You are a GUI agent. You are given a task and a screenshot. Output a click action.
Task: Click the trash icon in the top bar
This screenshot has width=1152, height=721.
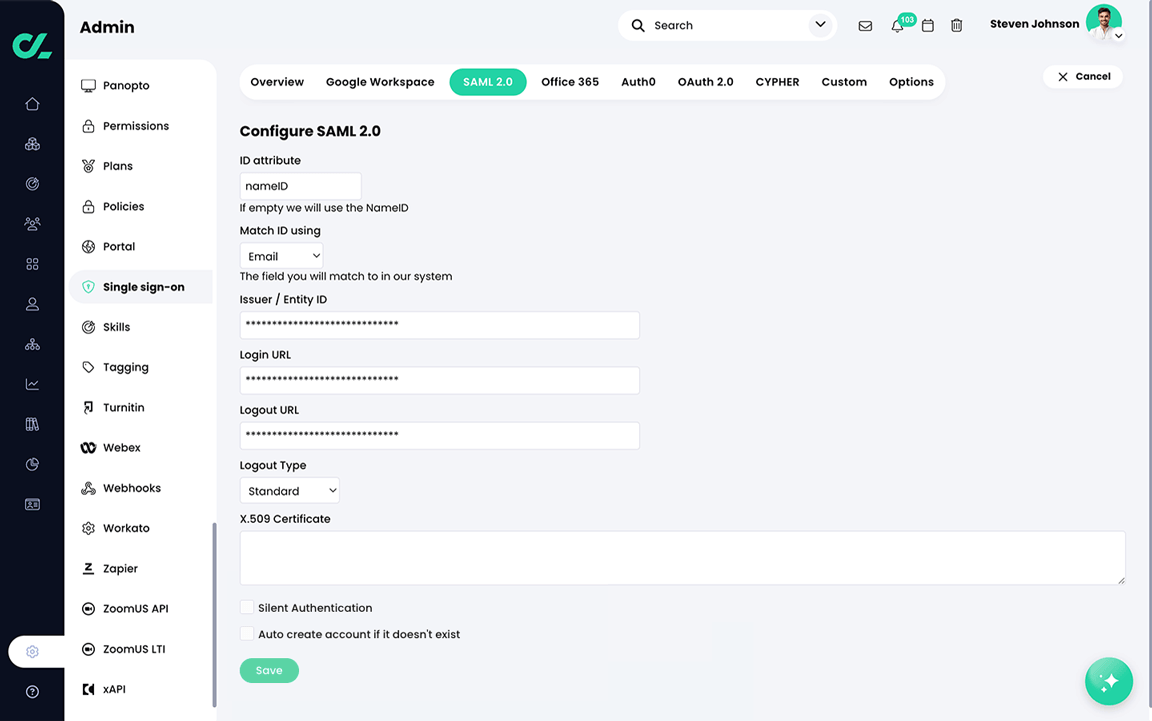pos(956,26)
